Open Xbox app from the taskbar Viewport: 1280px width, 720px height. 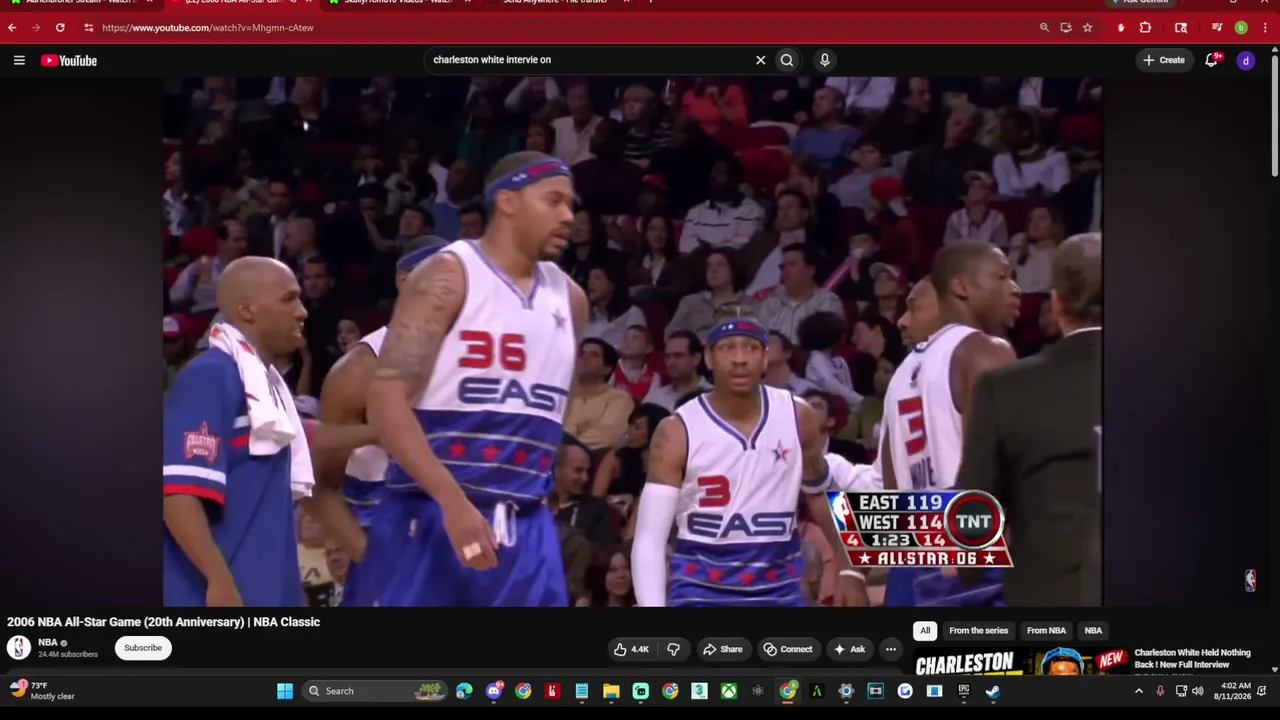point(729,691)
